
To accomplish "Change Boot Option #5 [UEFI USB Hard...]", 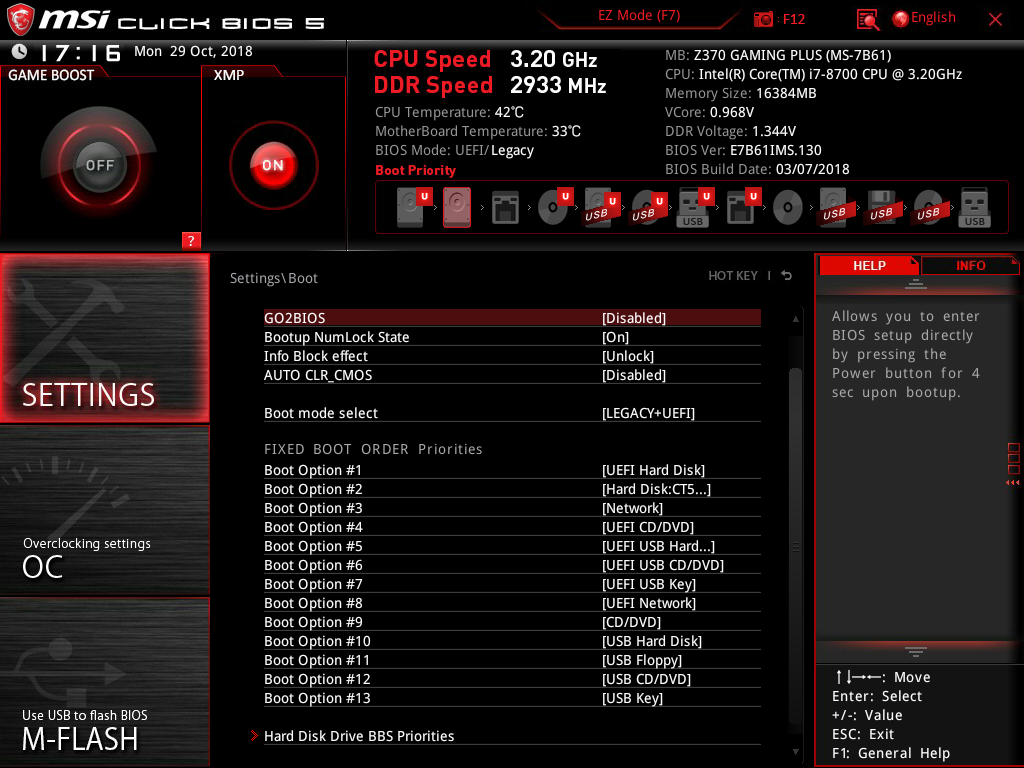I will click(x=658, y=546).
